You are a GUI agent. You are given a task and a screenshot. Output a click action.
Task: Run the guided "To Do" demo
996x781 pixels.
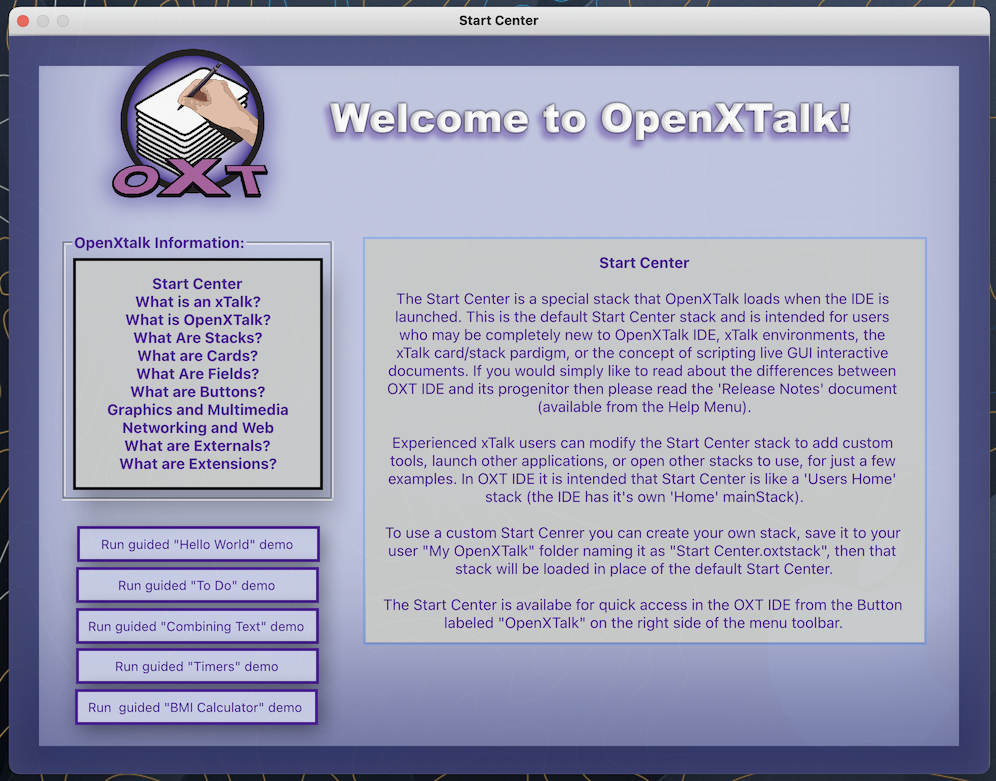197,585
